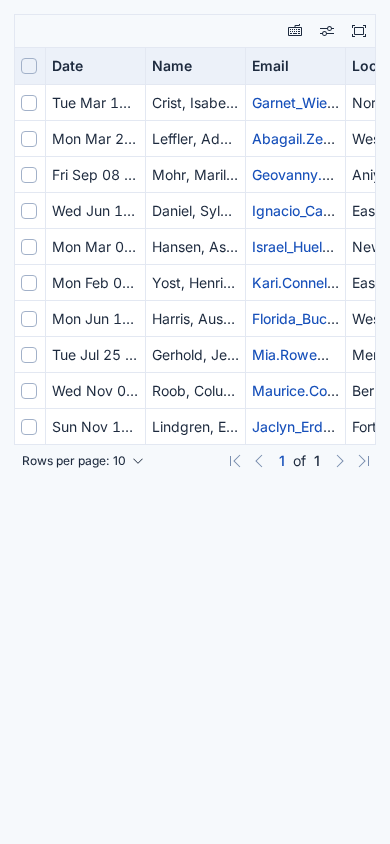Sort by the Date column header
This screenshot has height=844, width=390.
click(x=67, y=66)
